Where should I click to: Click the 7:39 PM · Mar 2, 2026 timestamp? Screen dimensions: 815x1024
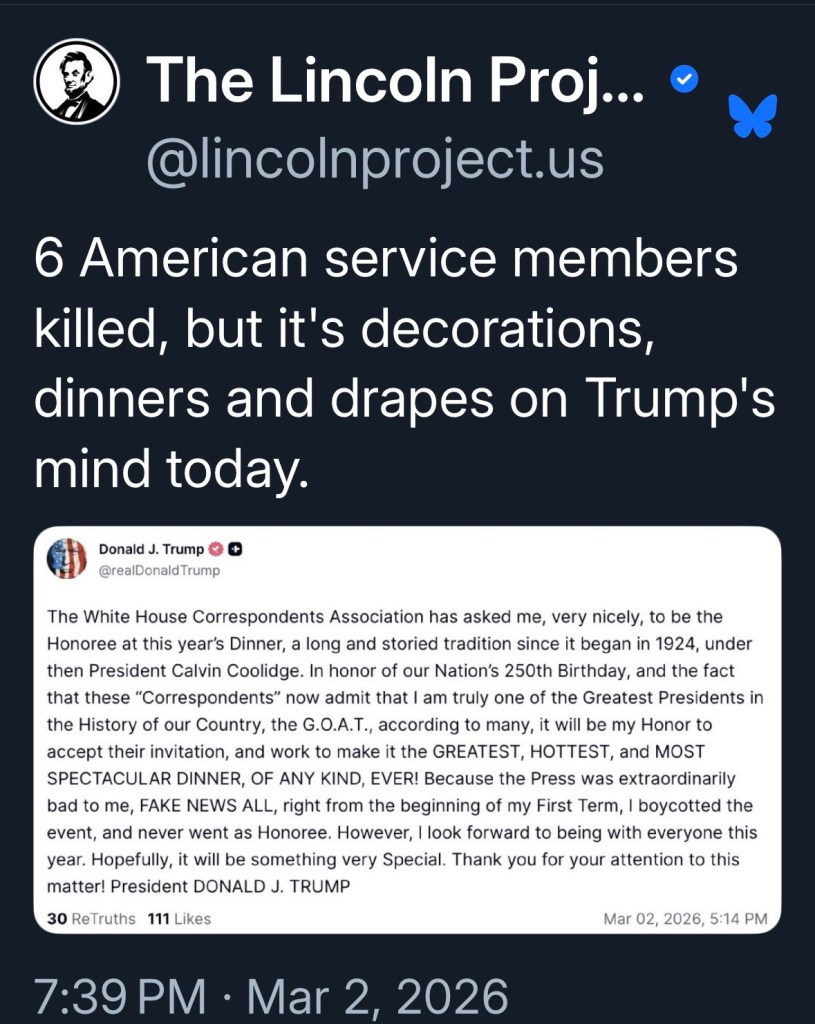[270, 997]
